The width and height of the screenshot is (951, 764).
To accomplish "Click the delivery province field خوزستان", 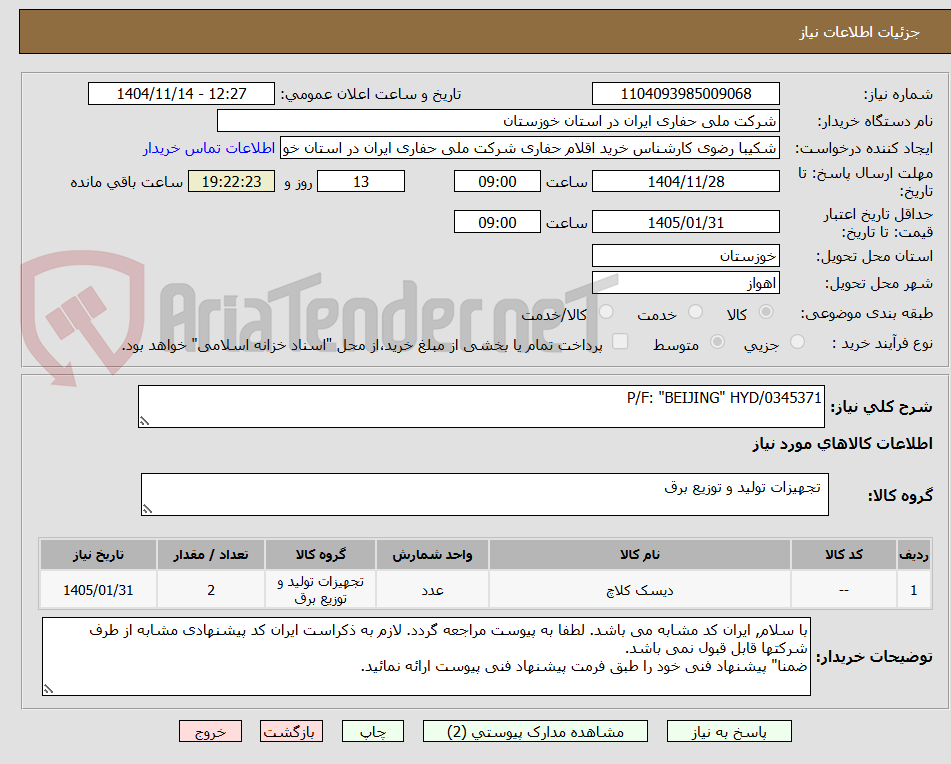I will (x=686, y=256).
